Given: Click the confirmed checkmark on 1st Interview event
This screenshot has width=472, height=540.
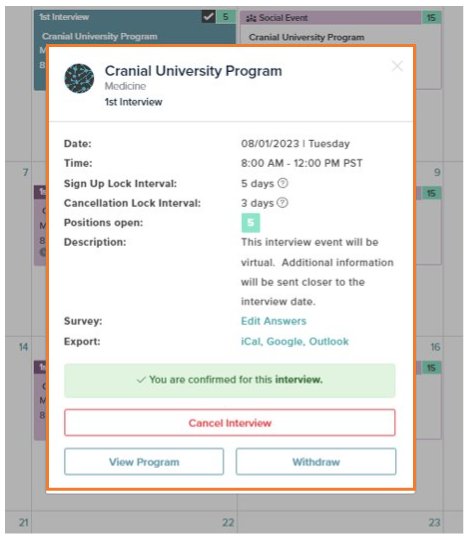Looking at the screenshot, I should click(209, 17).
